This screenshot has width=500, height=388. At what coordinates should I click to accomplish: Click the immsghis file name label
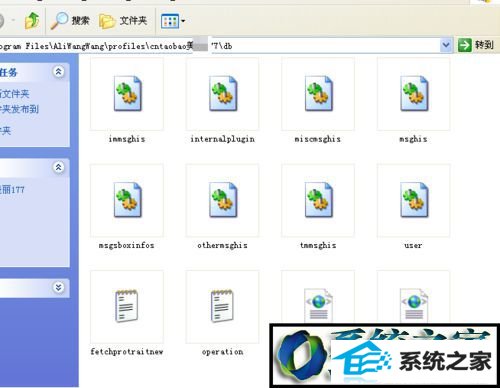[x=127, y=139]
